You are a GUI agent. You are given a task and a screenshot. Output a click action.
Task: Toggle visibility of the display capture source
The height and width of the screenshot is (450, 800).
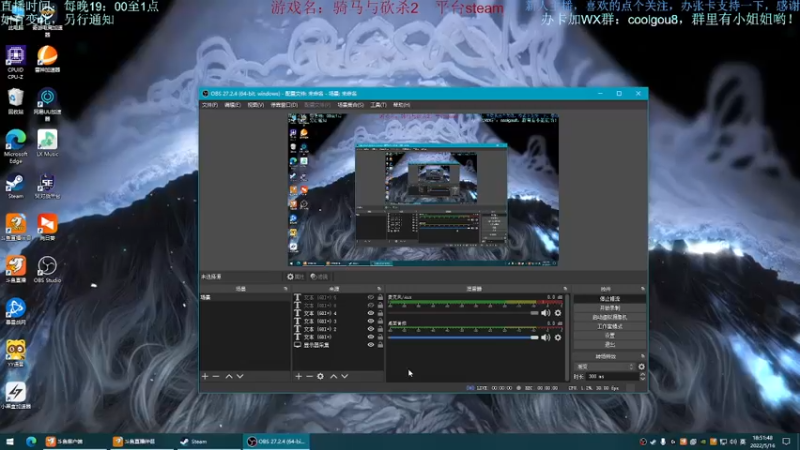coord(371,345)
